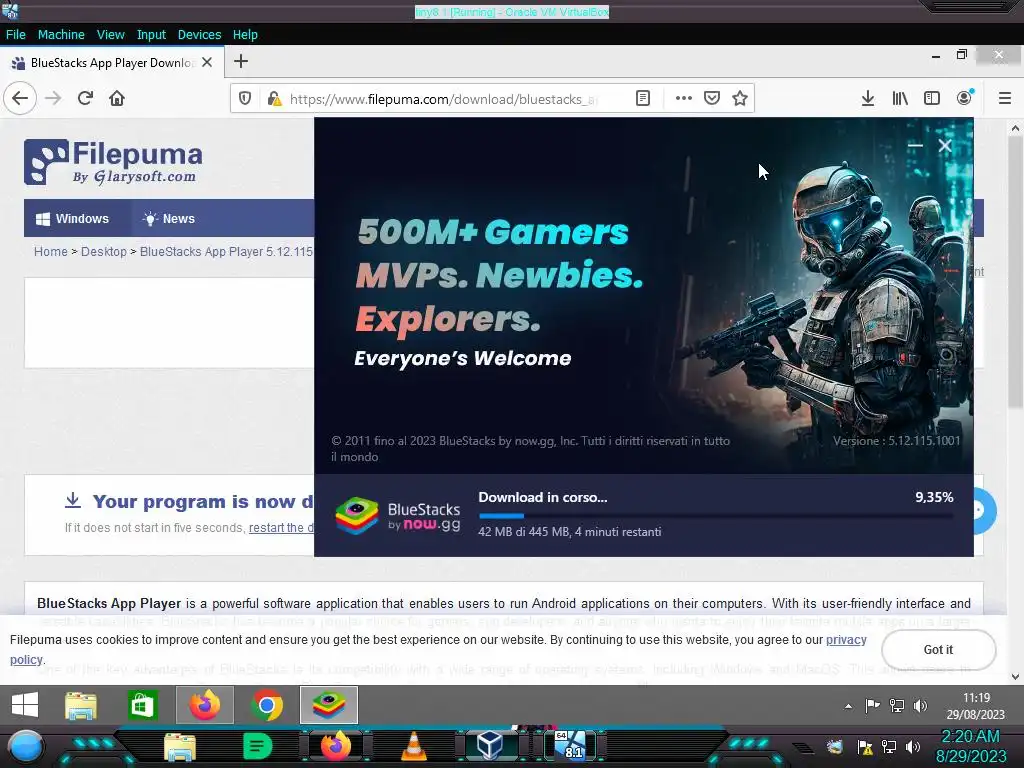Click the Filepuma logo
Viewport: 1024px width, 768px height.
tap(113, 161)
